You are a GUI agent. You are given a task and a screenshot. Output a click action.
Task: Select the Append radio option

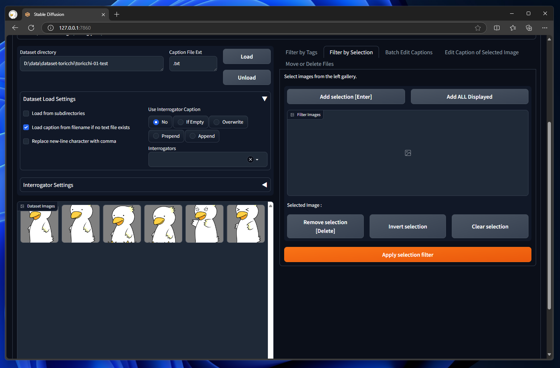coord(202,136)
